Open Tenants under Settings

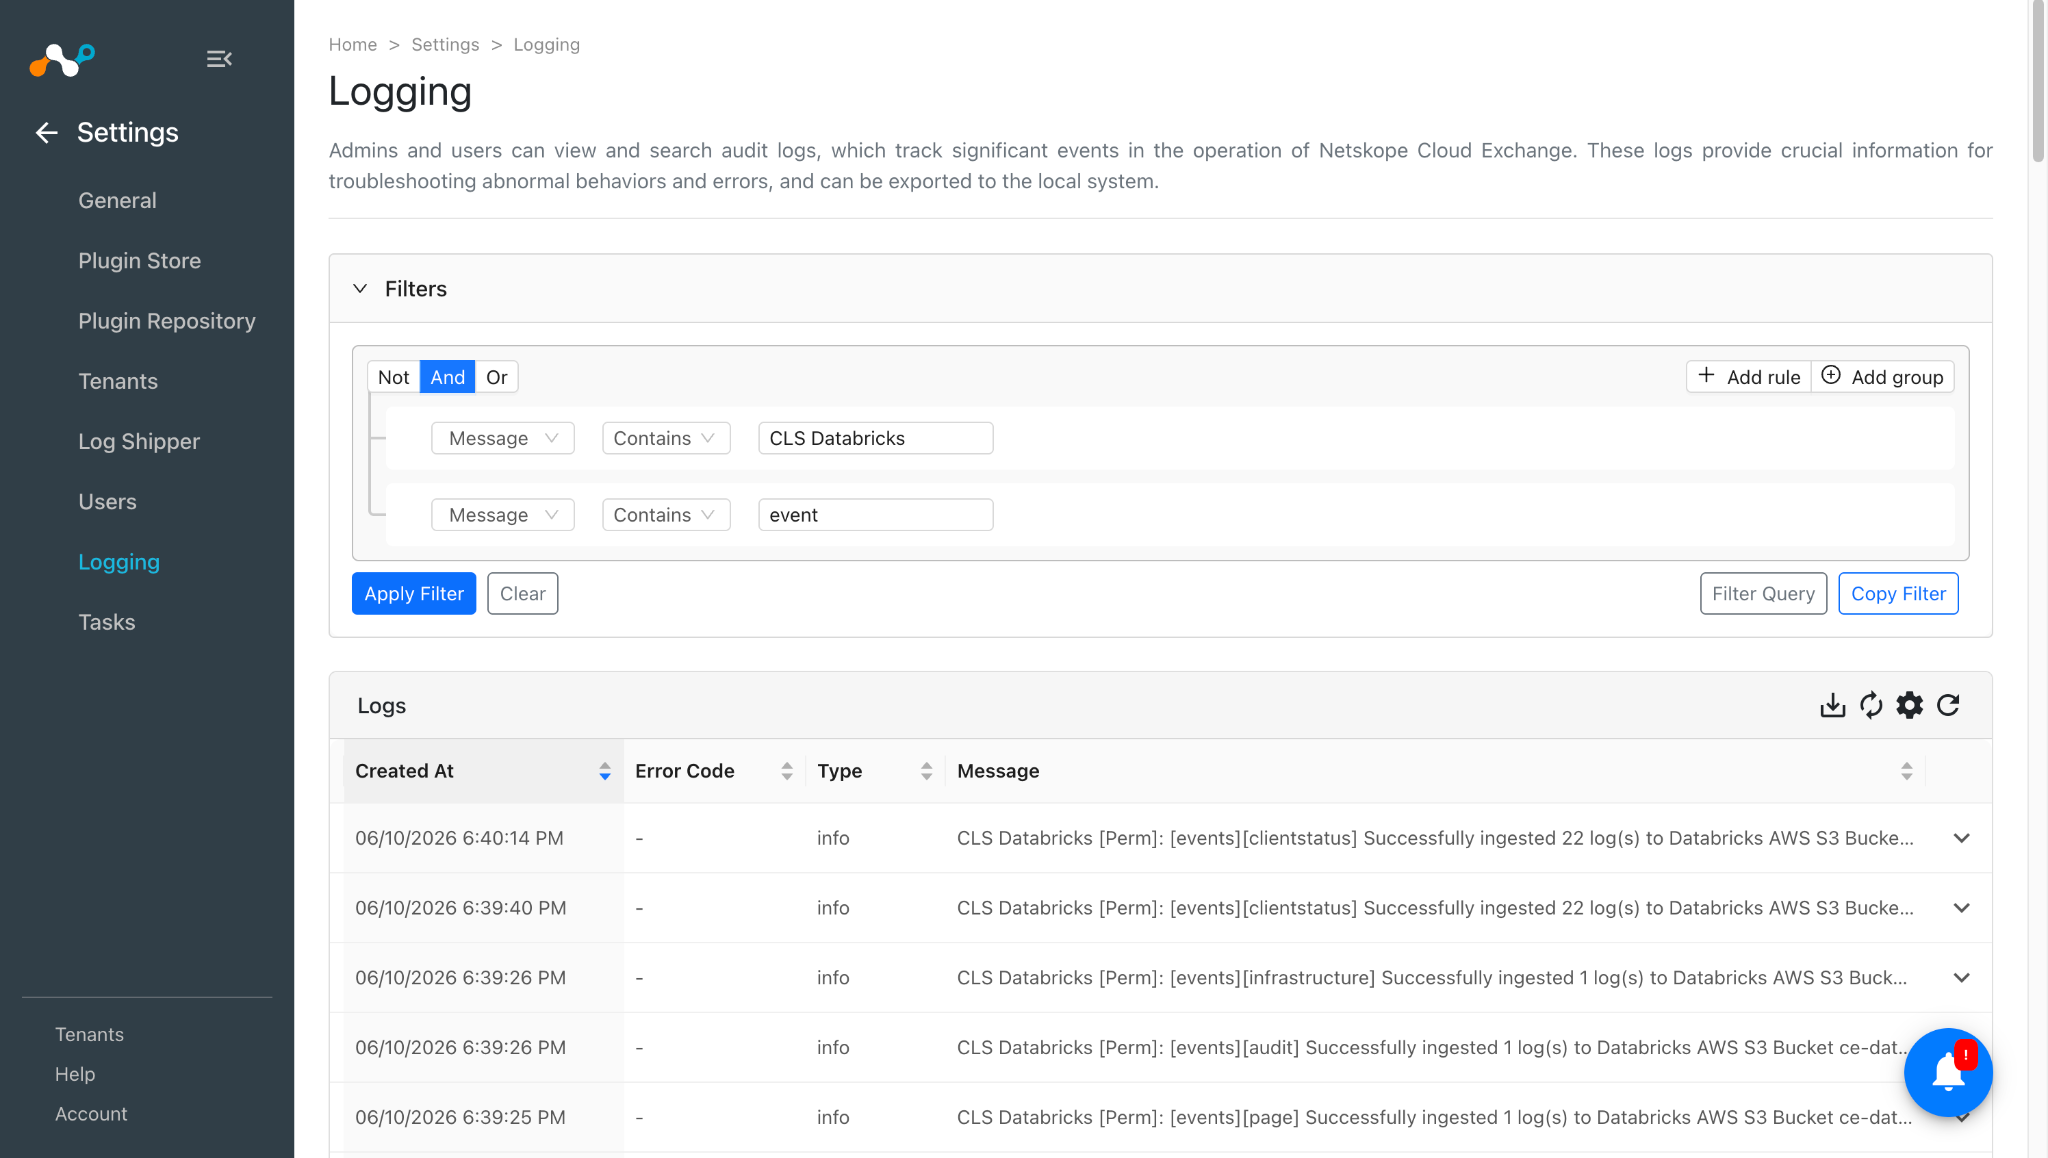[118, 381]
